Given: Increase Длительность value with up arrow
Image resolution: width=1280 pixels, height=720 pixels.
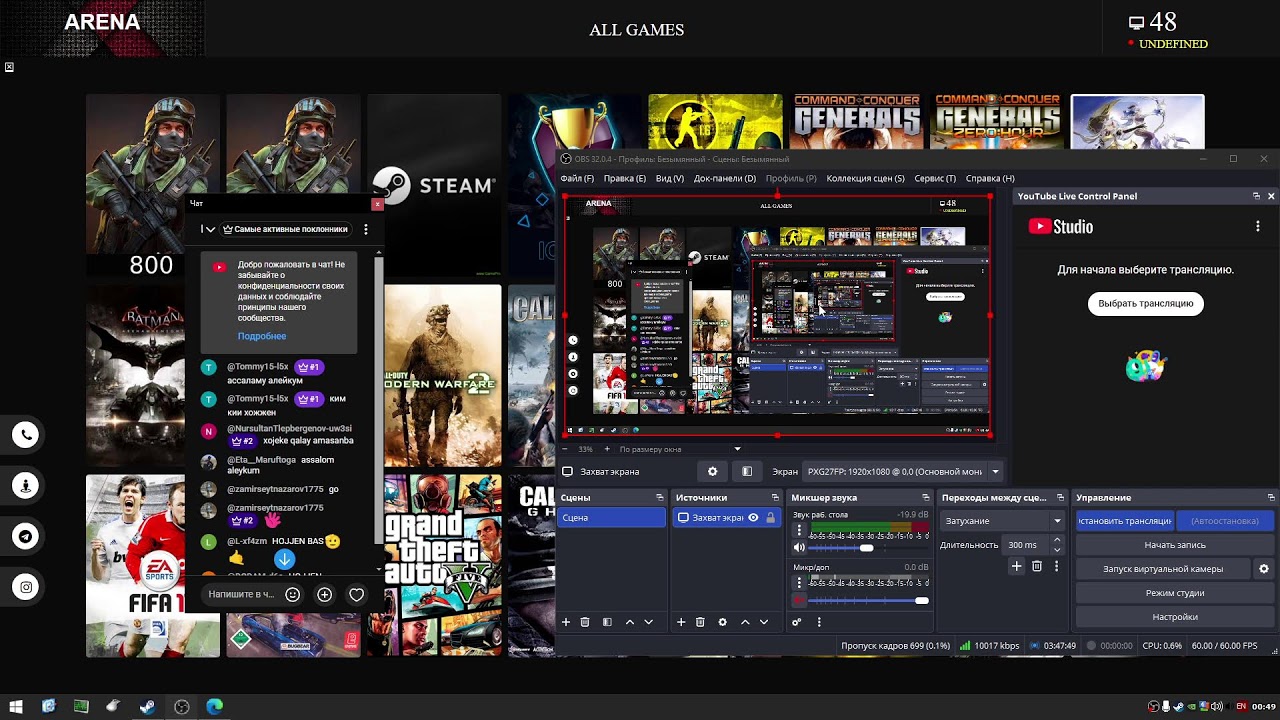Looking at the screenshot, I should [1057, 540].
